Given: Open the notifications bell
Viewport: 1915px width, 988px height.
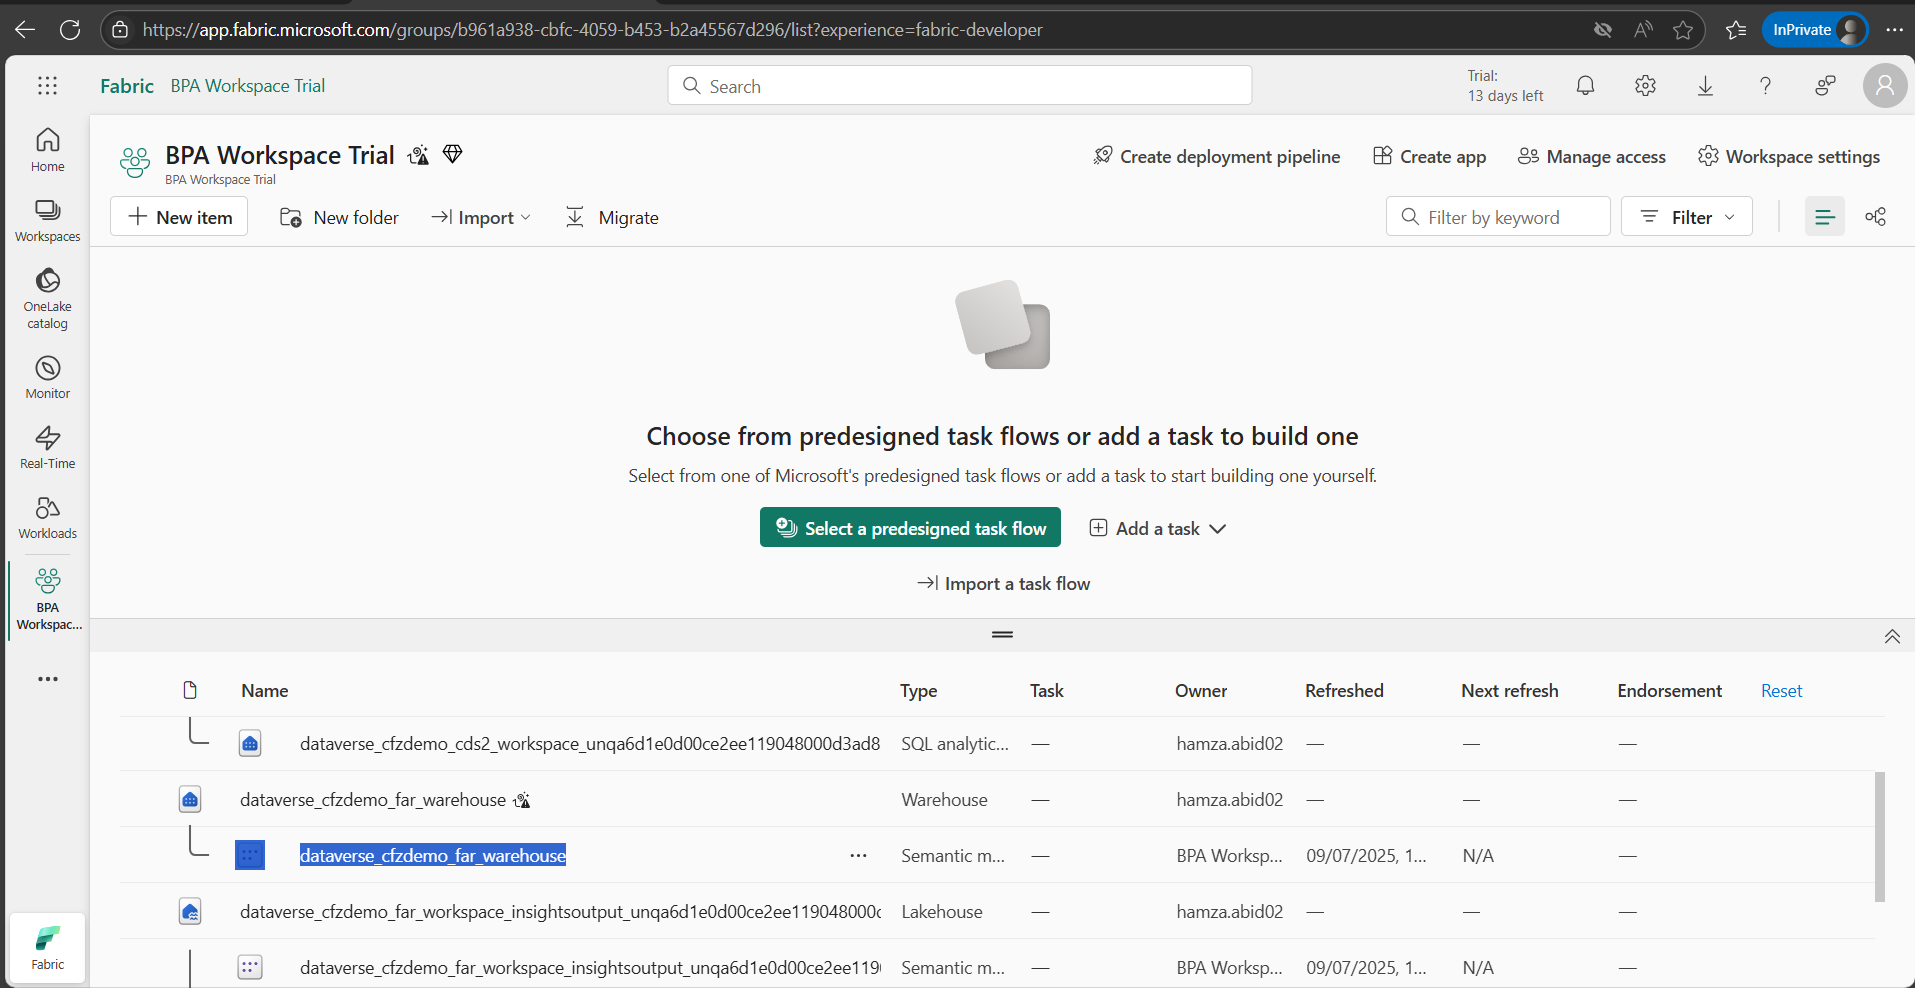Looking at the screenshot, I should point(1585,86).
